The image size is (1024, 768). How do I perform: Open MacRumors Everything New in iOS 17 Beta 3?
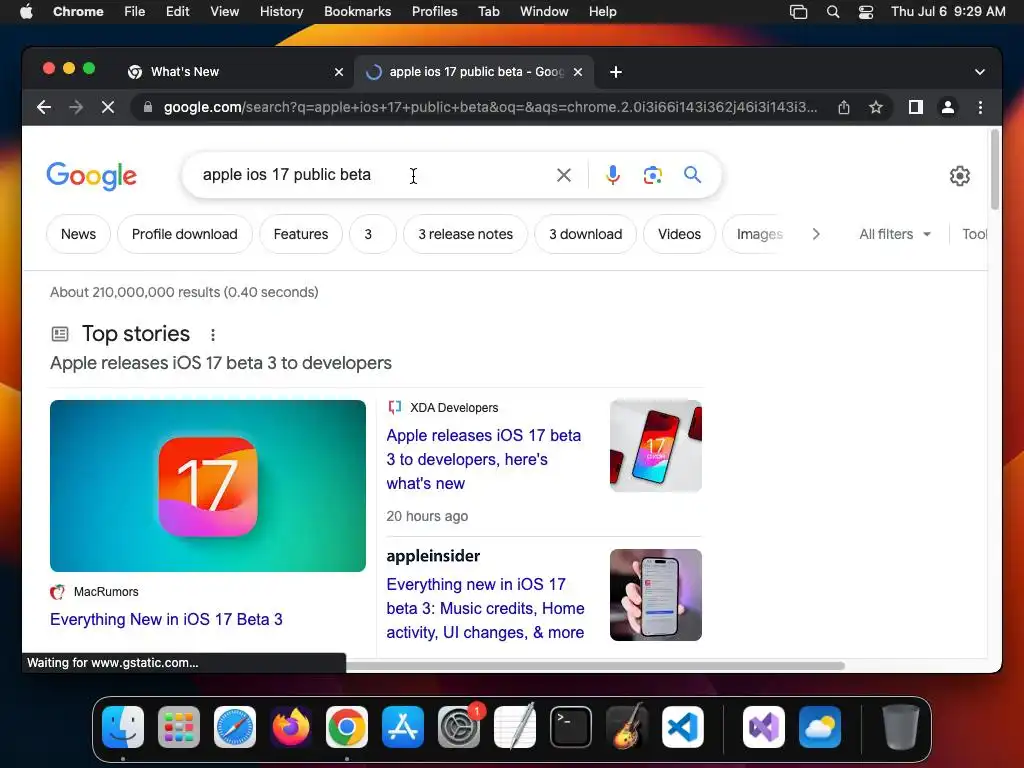click(x=167, y=619)
